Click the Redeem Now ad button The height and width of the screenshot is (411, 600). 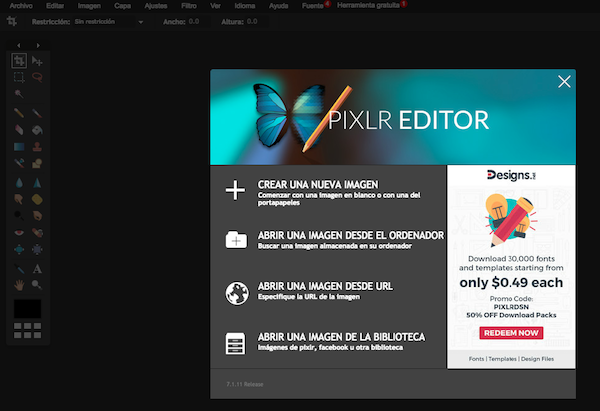511,333
